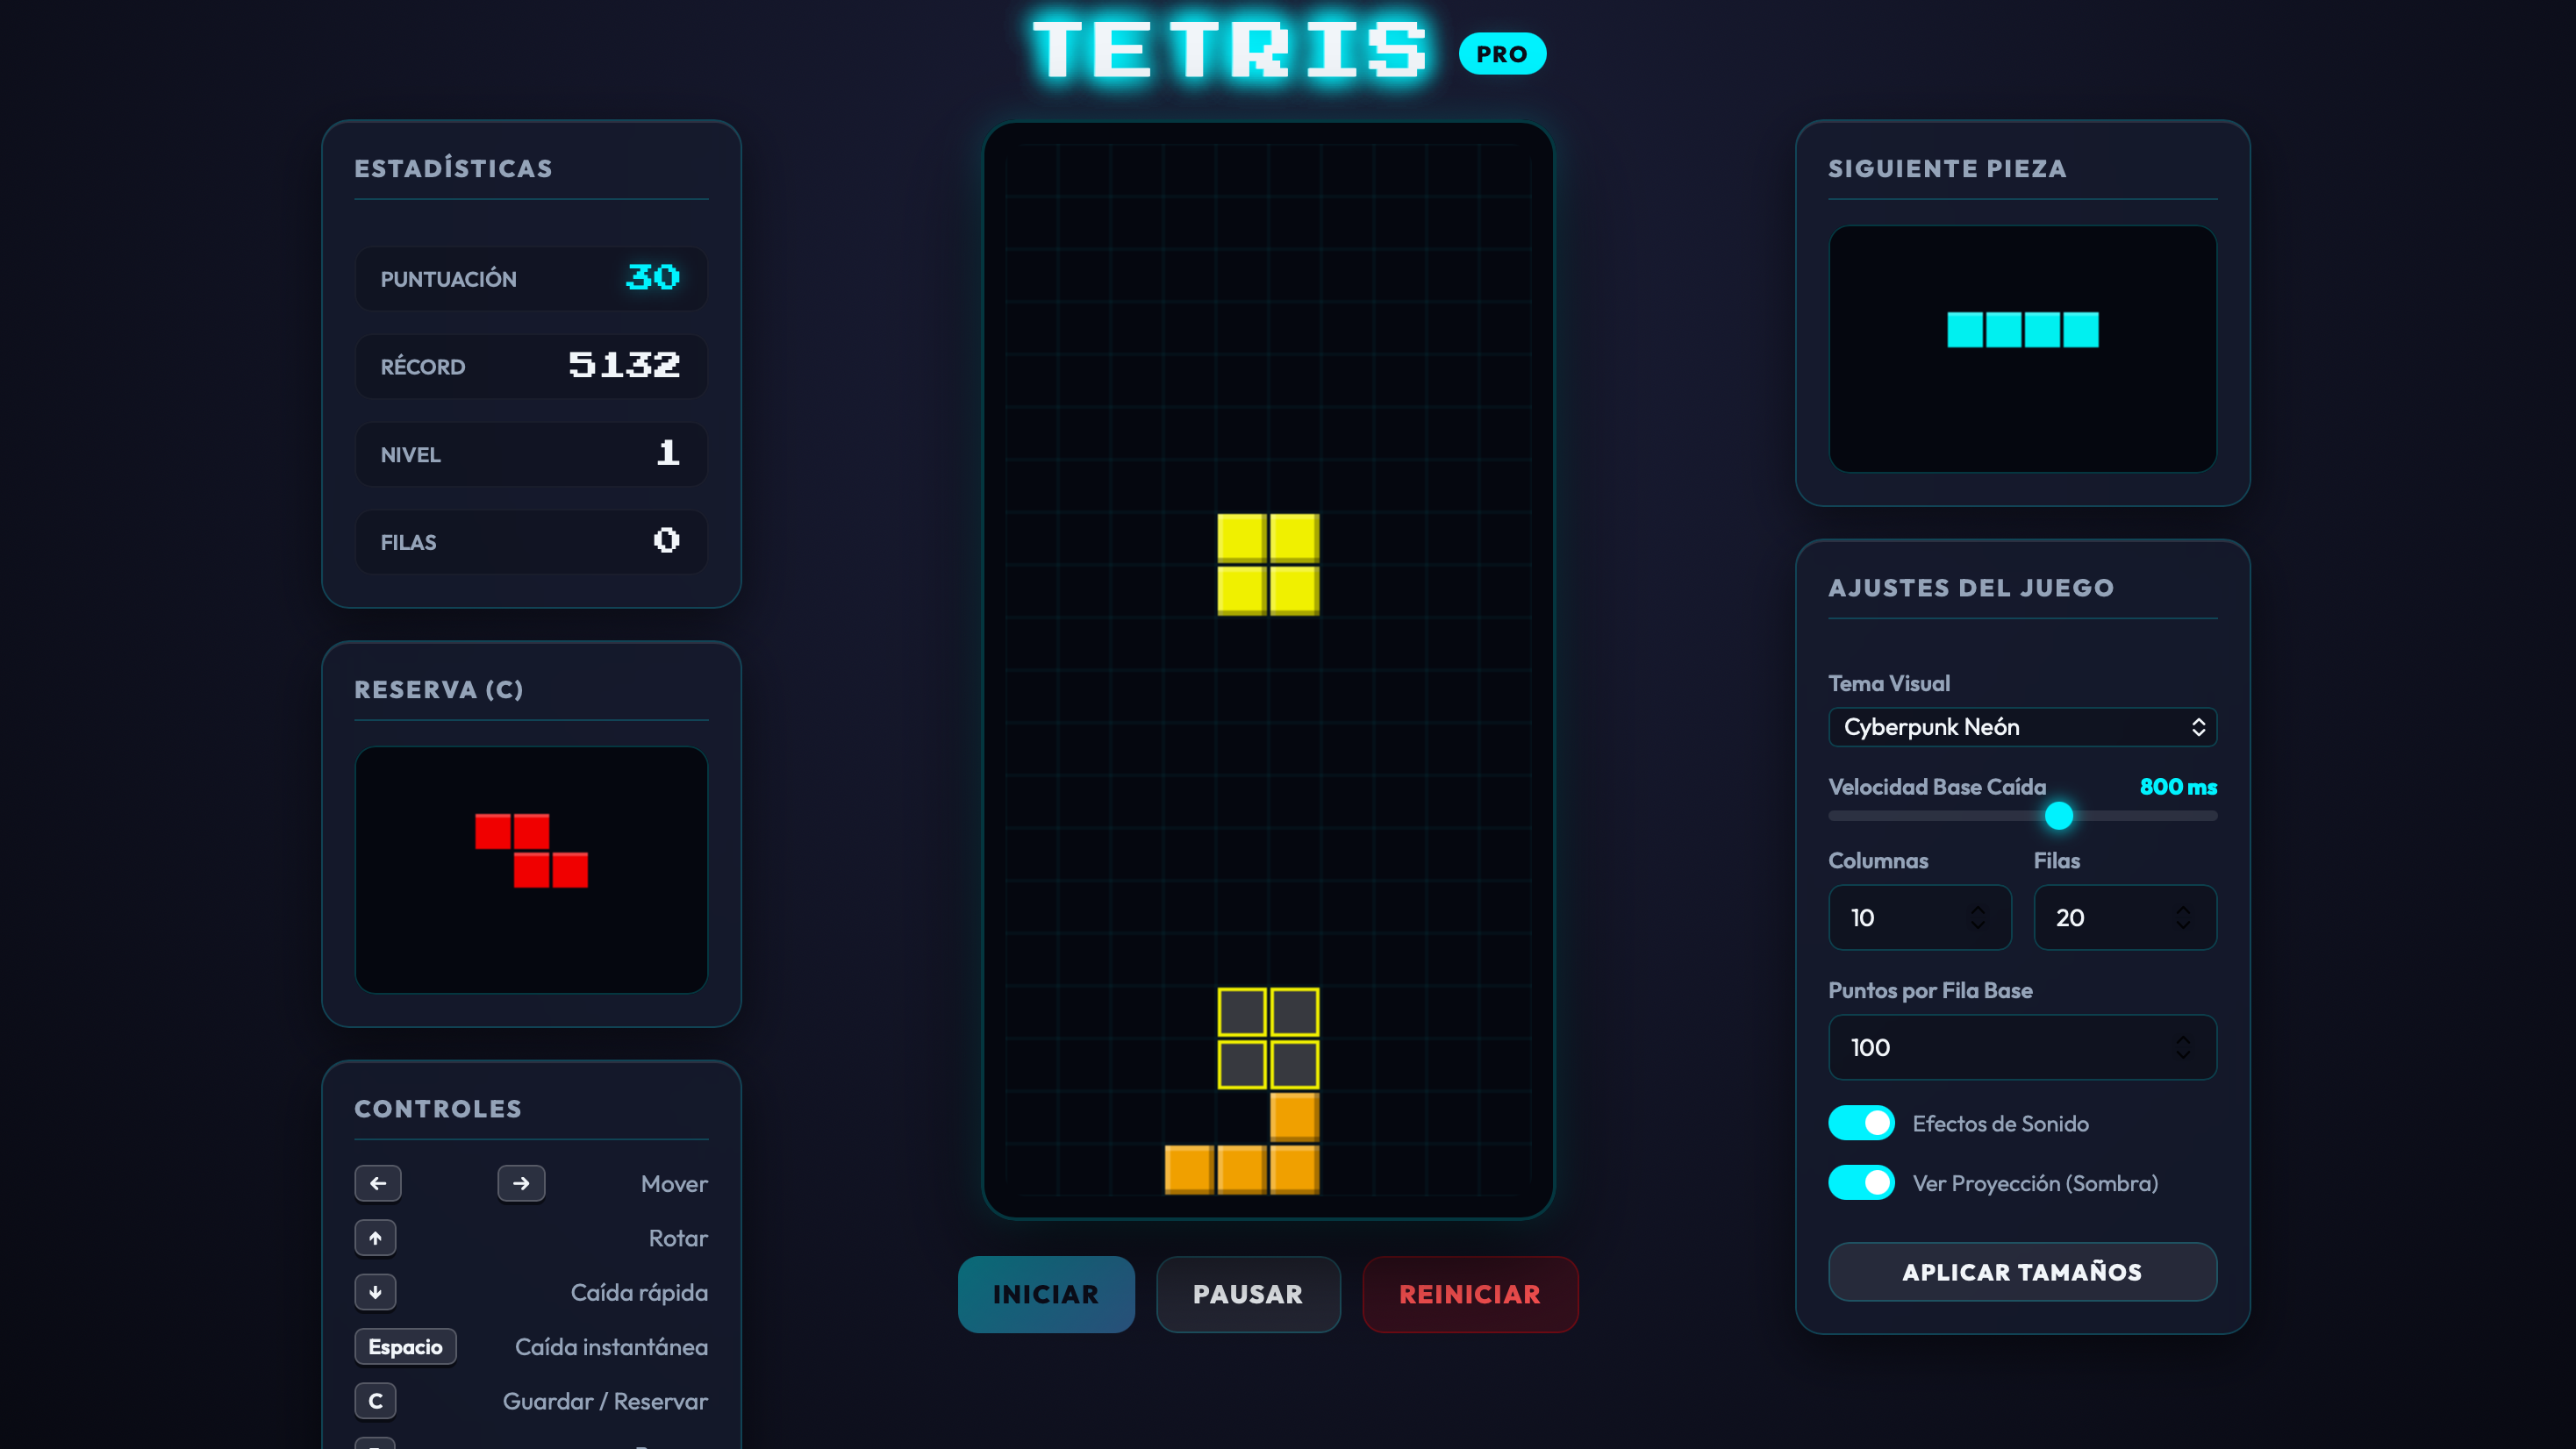Click the Velocidad Base Caída label
This screenshot has height=1449, width=2576.
tap(1937, 787)
